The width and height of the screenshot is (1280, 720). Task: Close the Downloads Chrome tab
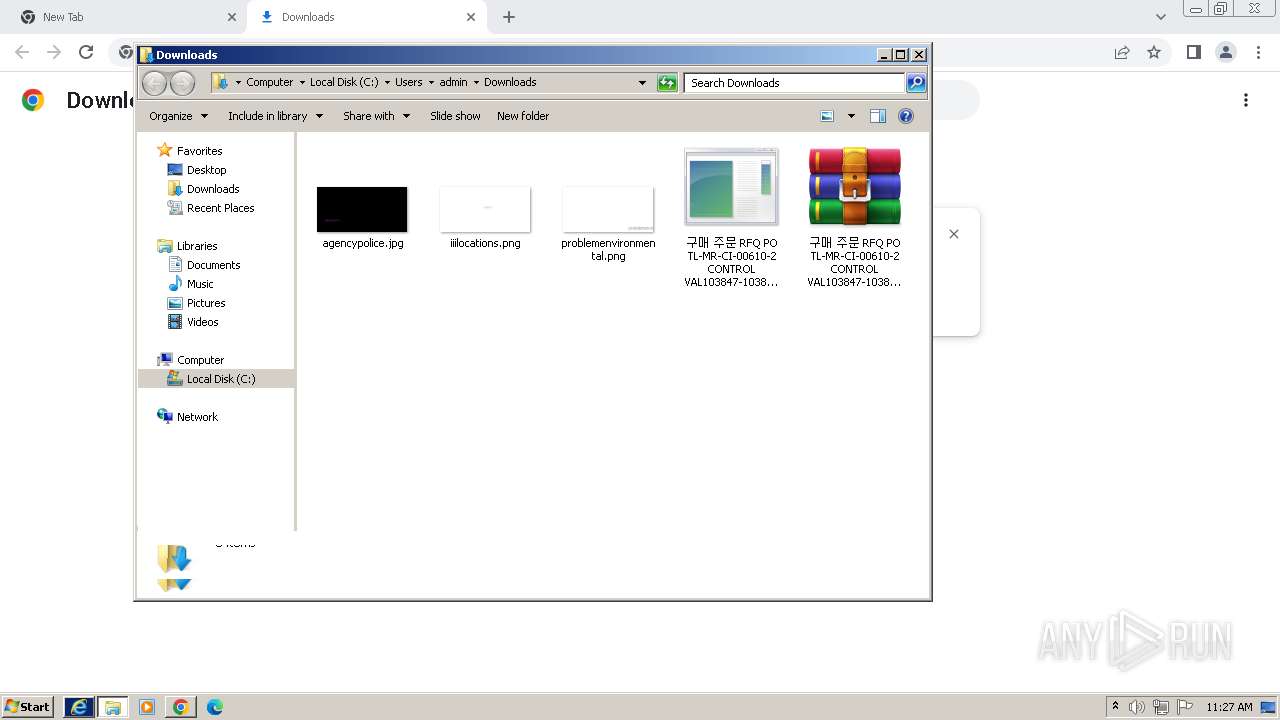[x=471, y=17]
